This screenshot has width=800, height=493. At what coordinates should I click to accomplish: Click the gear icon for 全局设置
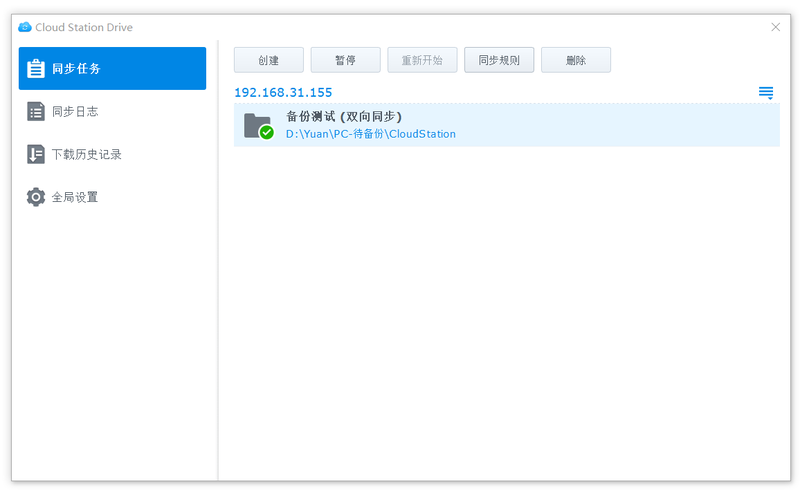(36, 197)
